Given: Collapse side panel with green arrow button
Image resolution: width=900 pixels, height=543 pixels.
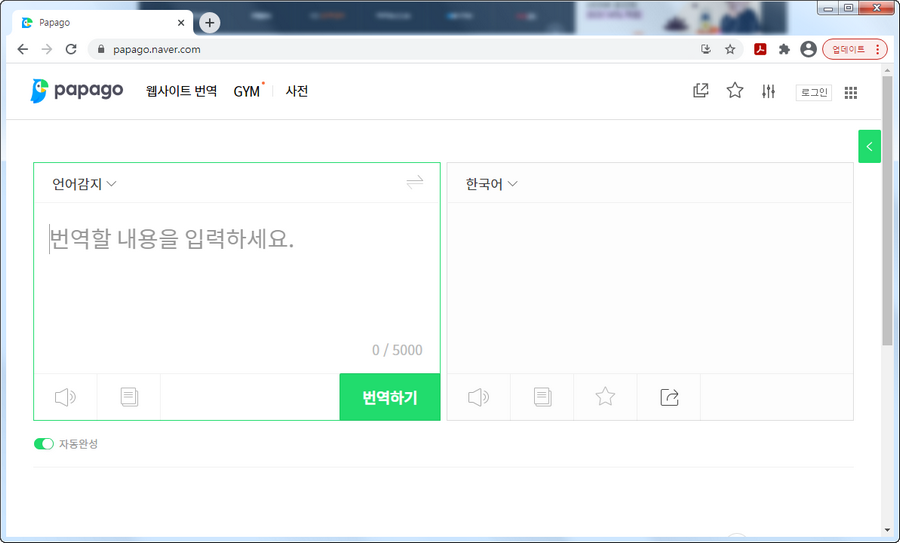Looking at the screenshot, I should coord(870,146).
